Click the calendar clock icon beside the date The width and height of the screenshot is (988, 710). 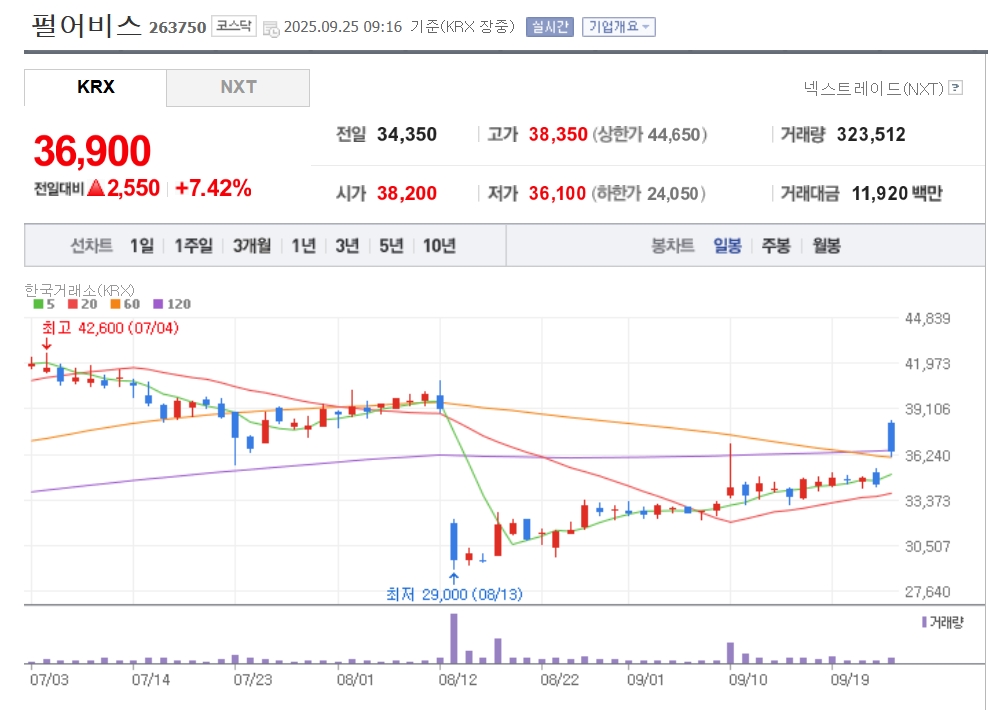271,28
